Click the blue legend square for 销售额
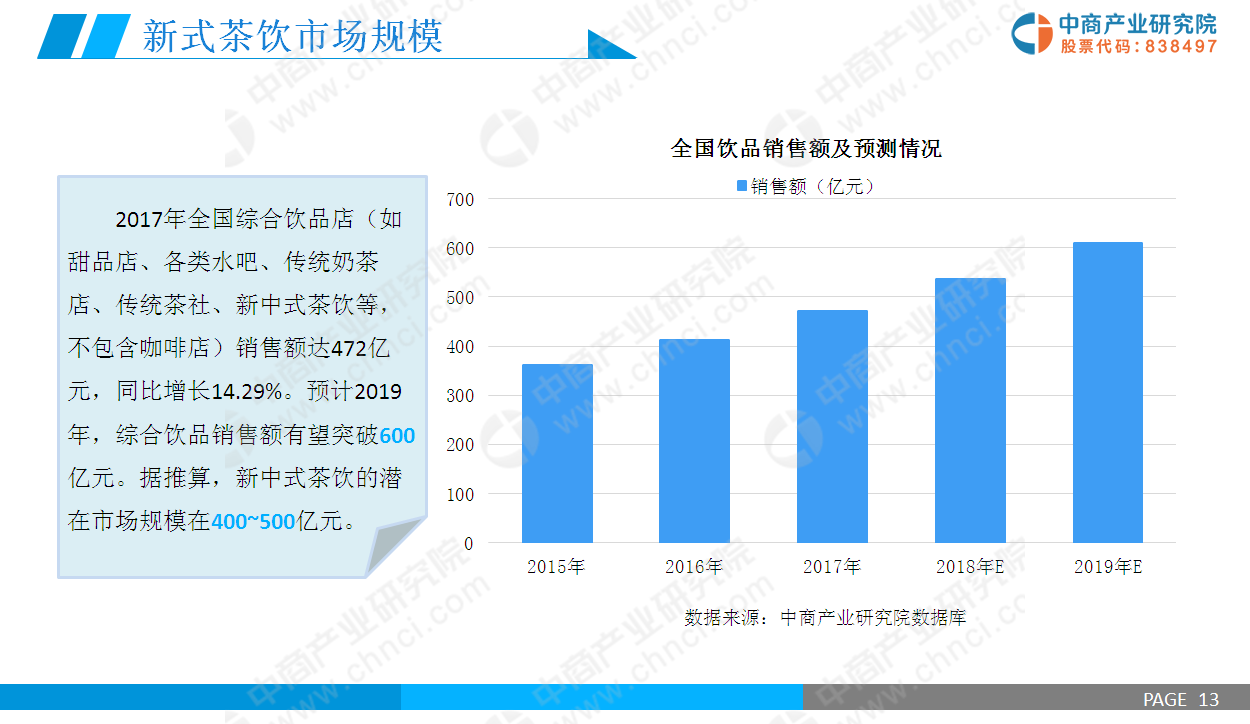This screenshot has width=1250, height=724. [741, 186]
